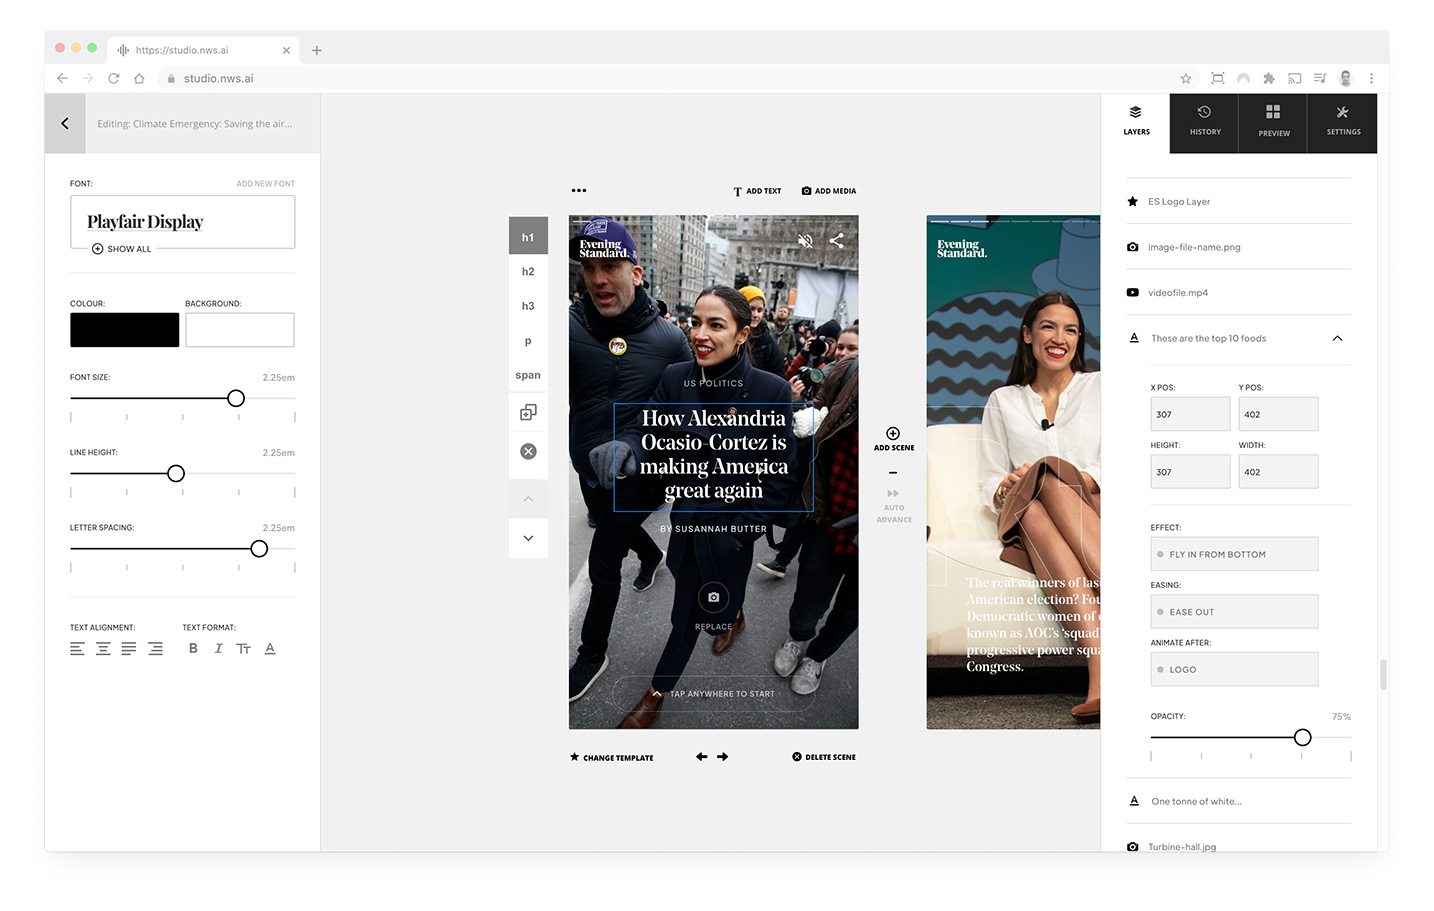Collapse the 'These are the top 10 foods' layer

[x=1337, y=339]
